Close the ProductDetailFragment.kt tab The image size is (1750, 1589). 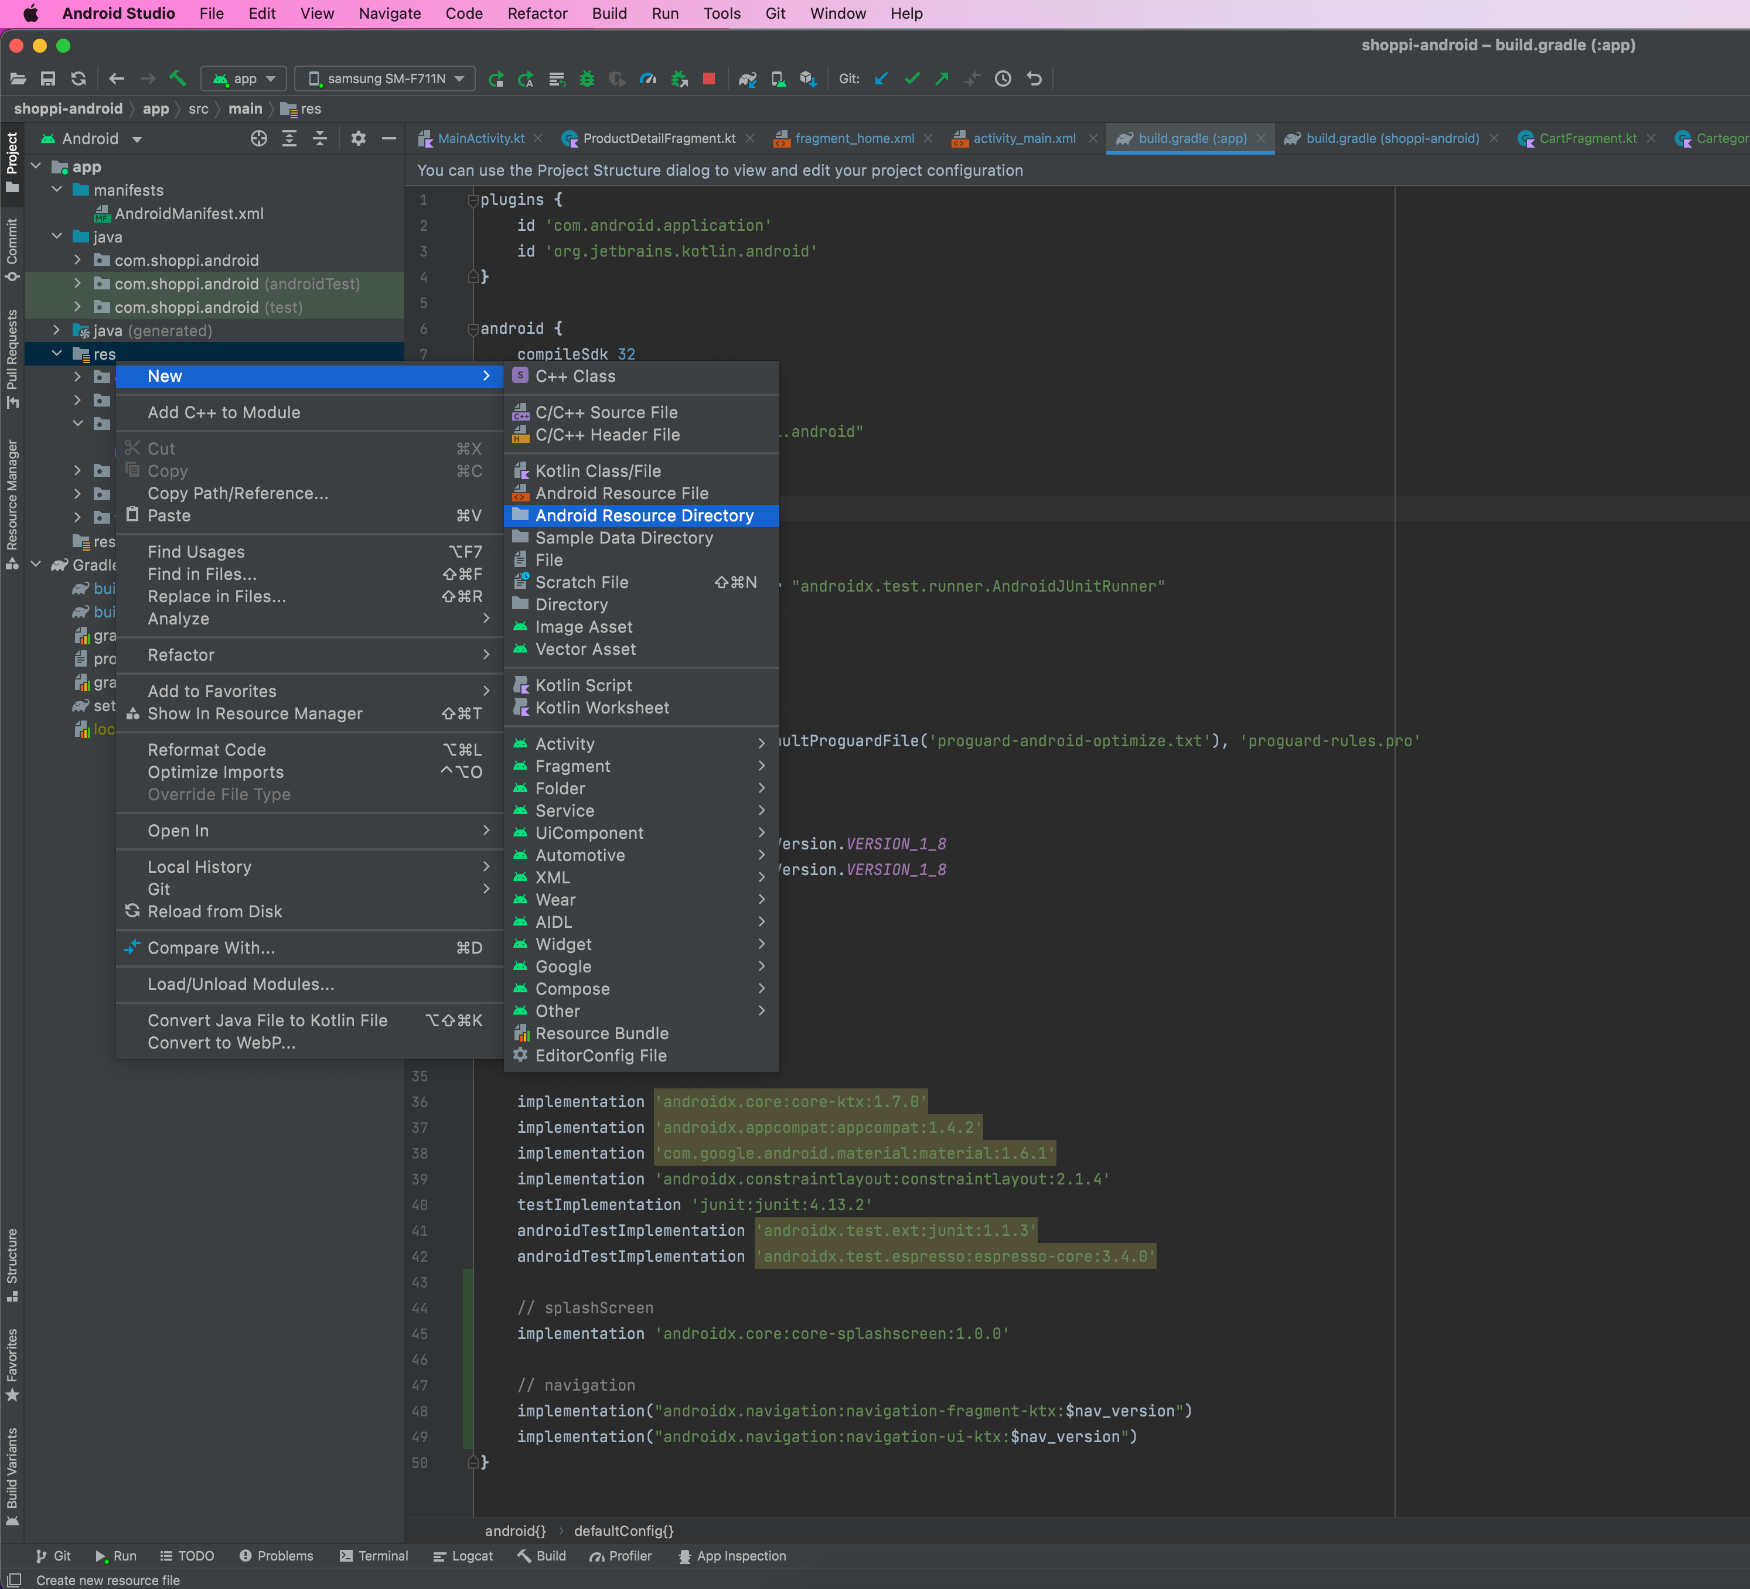point(751,139)
